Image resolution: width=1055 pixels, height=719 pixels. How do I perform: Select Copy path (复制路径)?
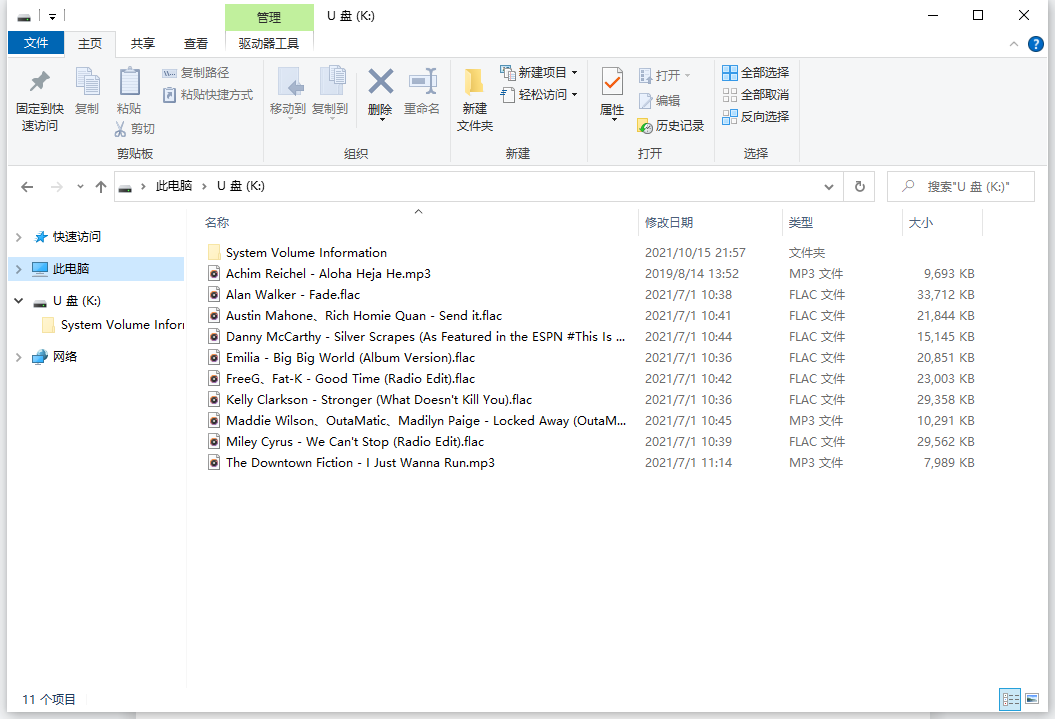(196, 73)
